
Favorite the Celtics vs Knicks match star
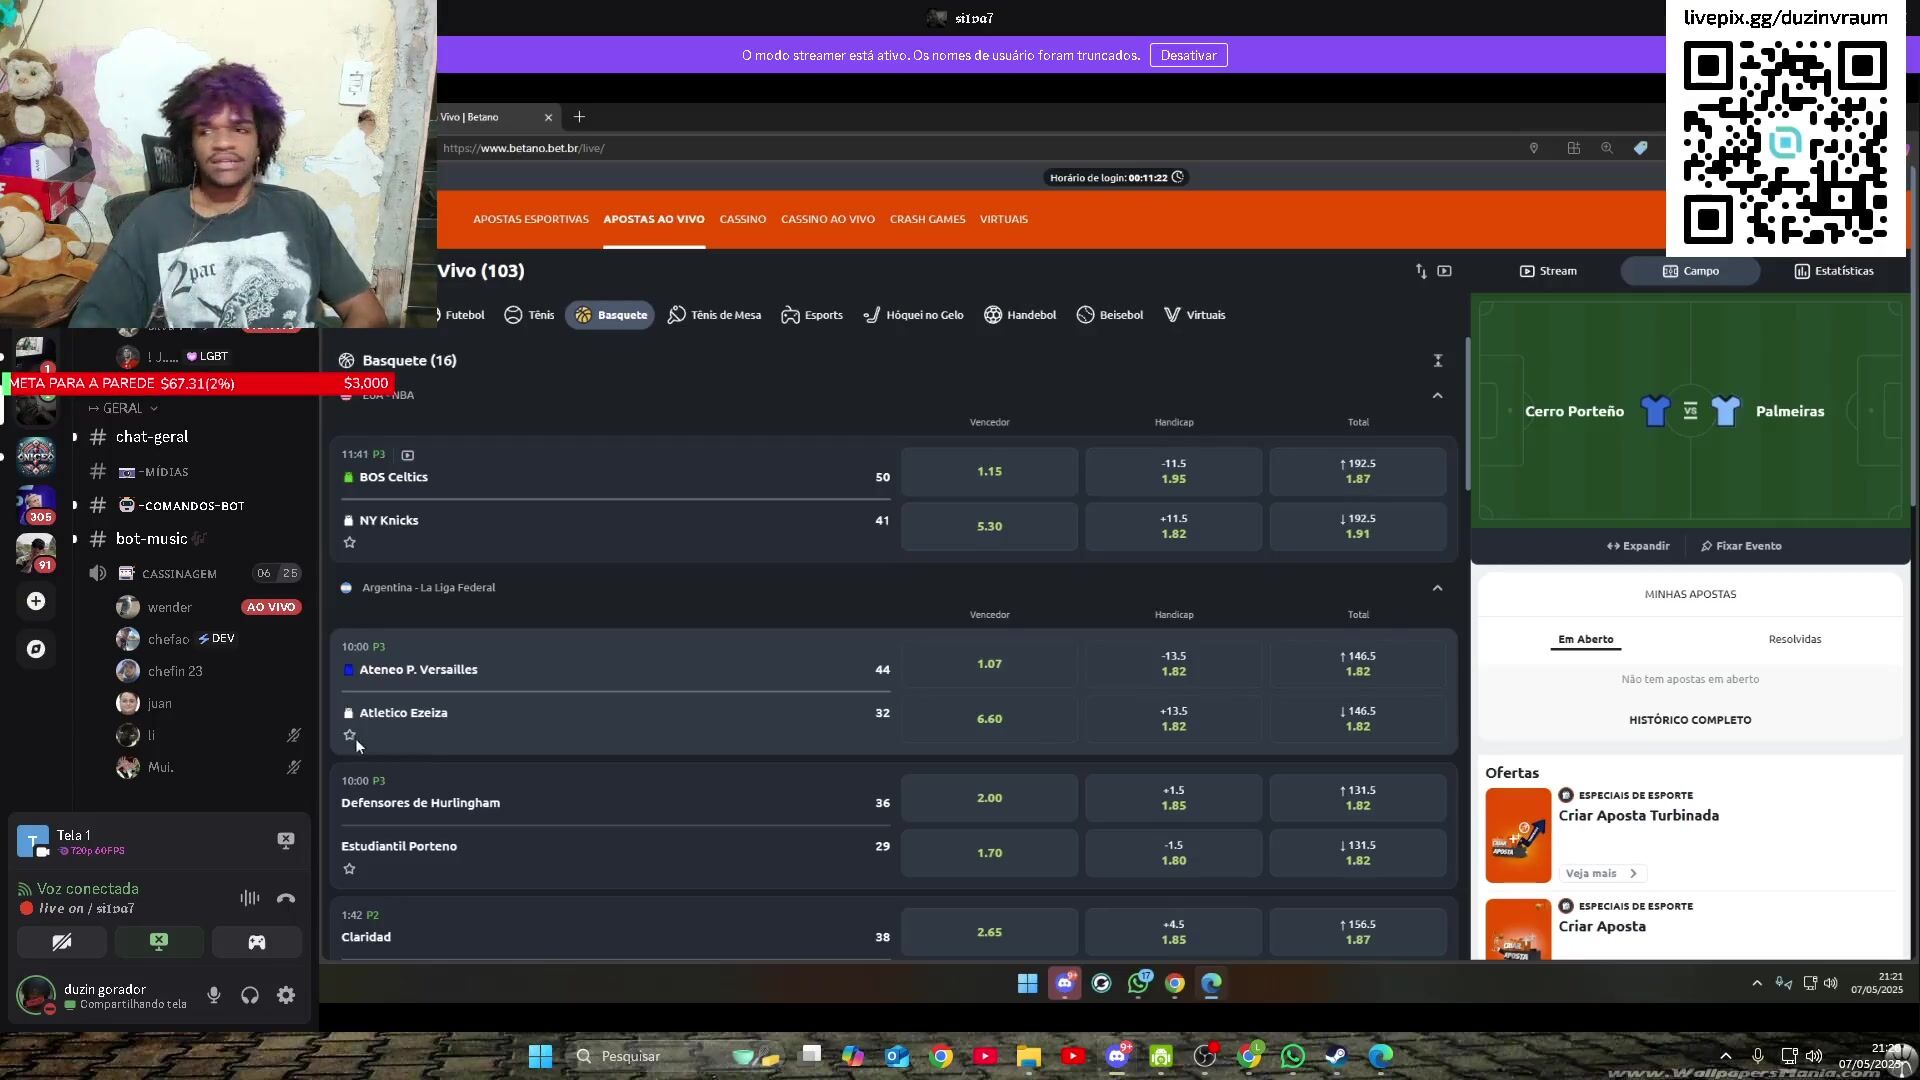349,542
